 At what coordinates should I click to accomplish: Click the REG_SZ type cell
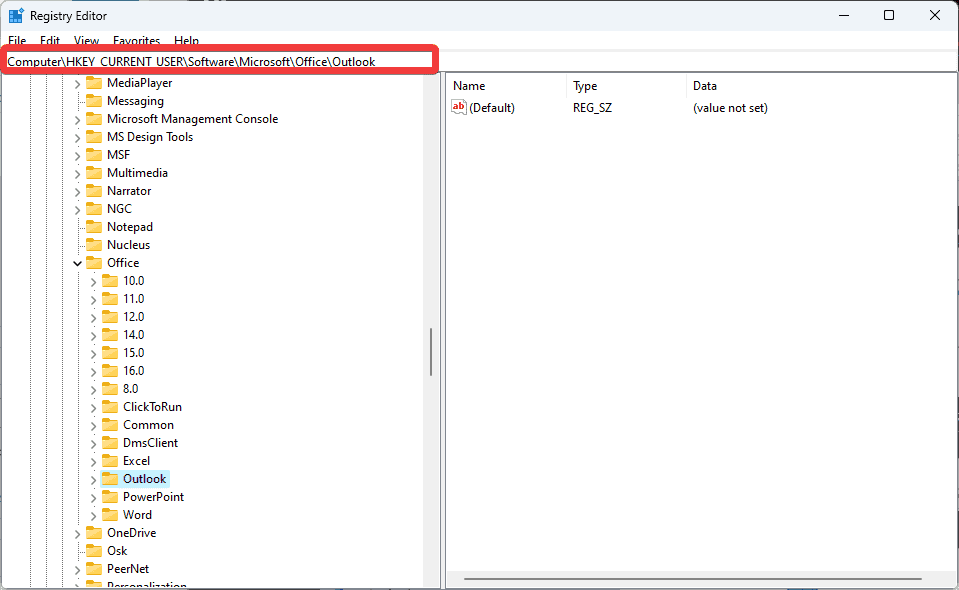[592, 108]
